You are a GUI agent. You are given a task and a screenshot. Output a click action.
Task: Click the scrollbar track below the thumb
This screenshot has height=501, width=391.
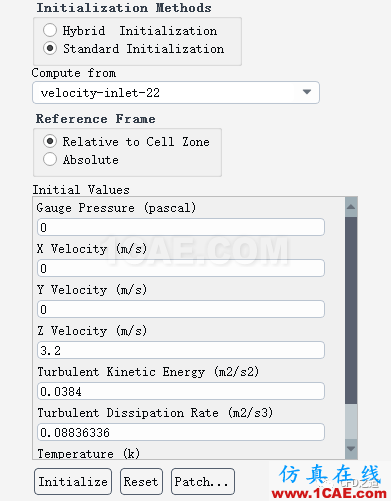(351, 422)
